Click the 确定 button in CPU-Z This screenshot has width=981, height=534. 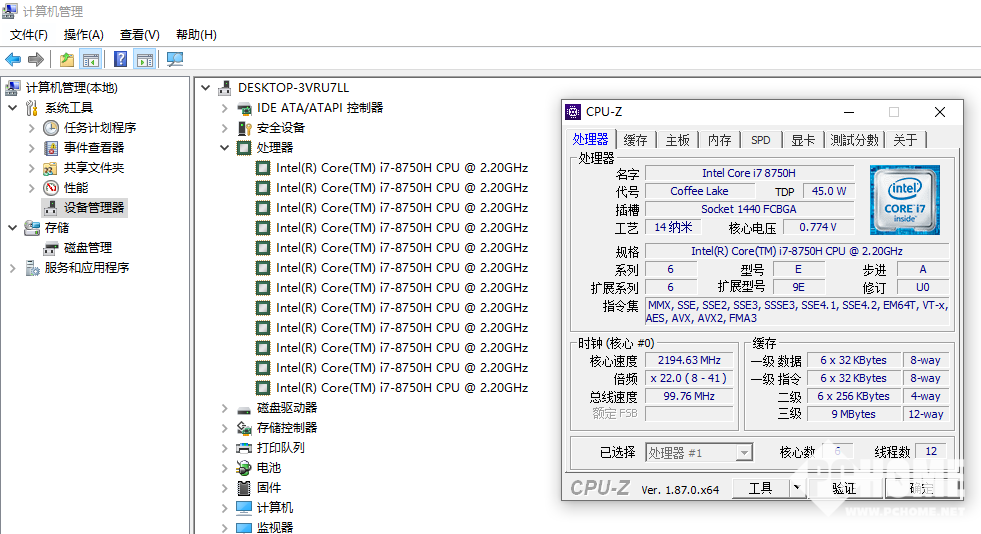tap(921, 488)
